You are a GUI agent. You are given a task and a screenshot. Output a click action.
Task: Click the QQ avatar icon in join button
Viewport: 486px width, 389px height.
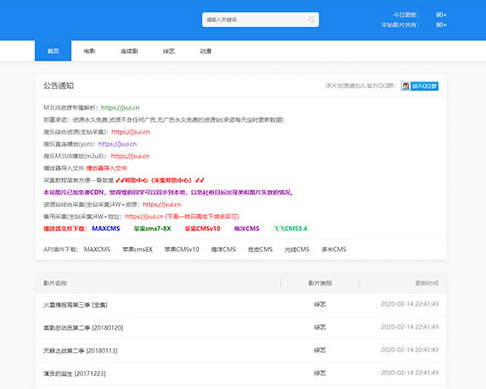pyautogui.click(x=406, y=86)
